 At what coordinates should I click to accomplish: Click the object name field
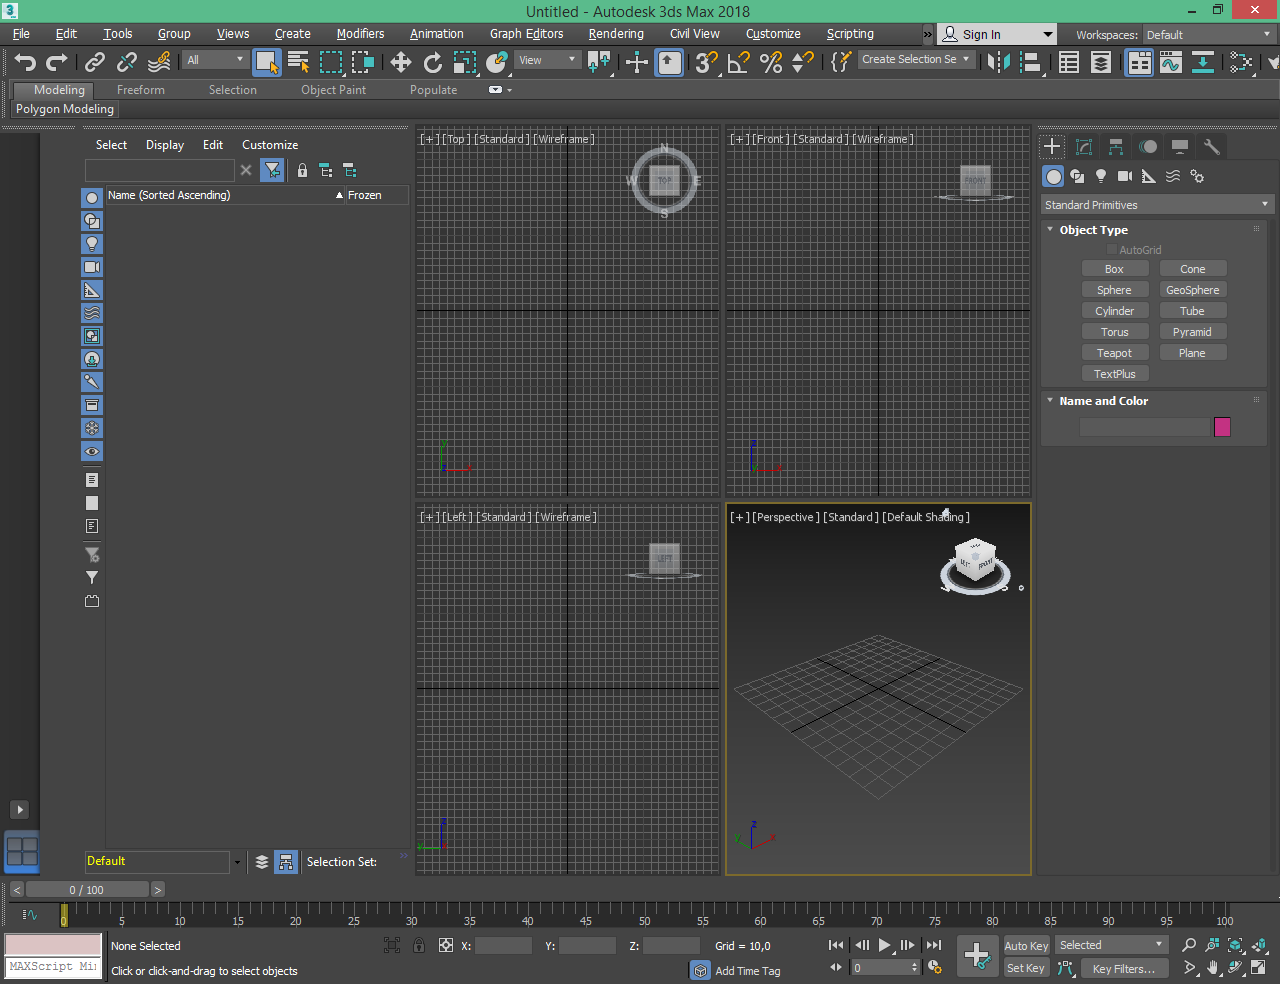1145,427
